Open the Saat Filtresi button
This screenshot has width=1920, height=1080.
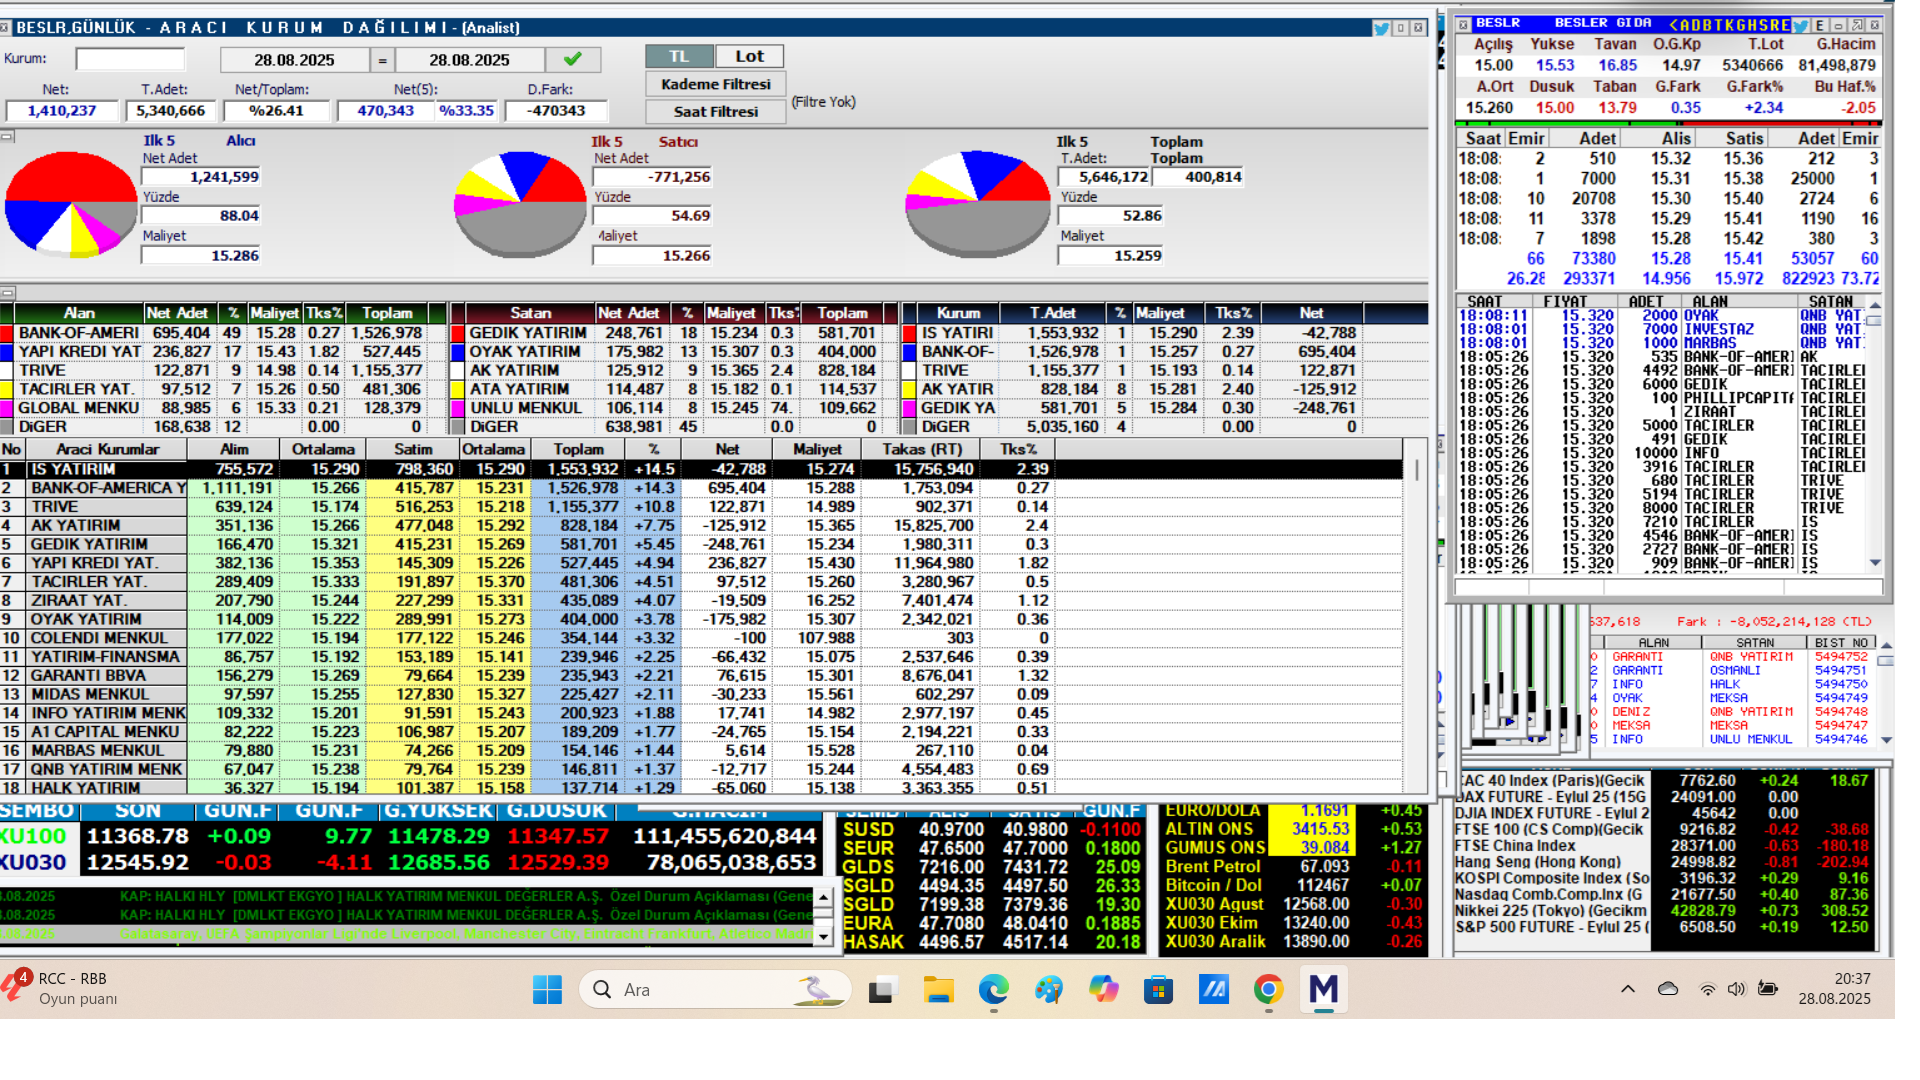[x=715, y=111]
